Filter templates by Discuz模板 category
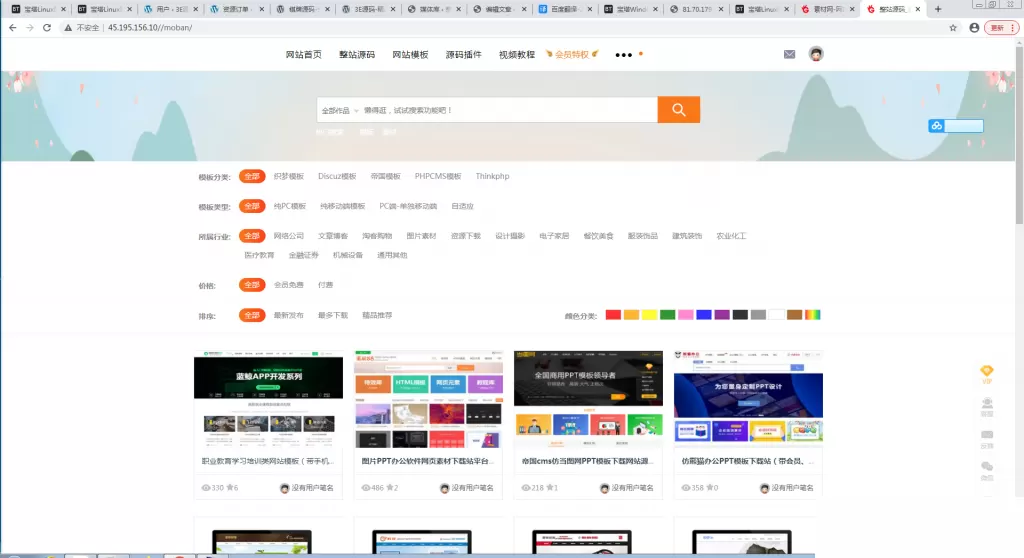This screenshot has height=558, width=1024. (337, 176)
